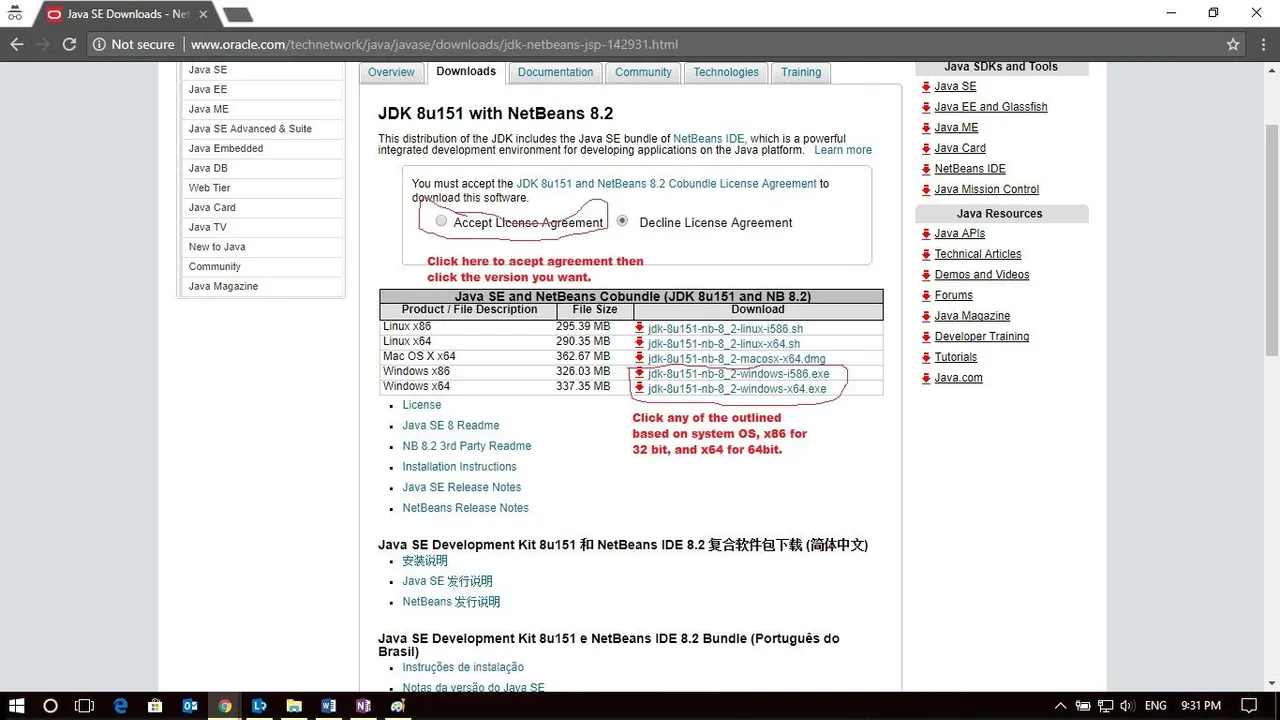Viewport: 1280px width, 720px height.
Task: Switch to the Technologies tab
Action: (726, 72)
